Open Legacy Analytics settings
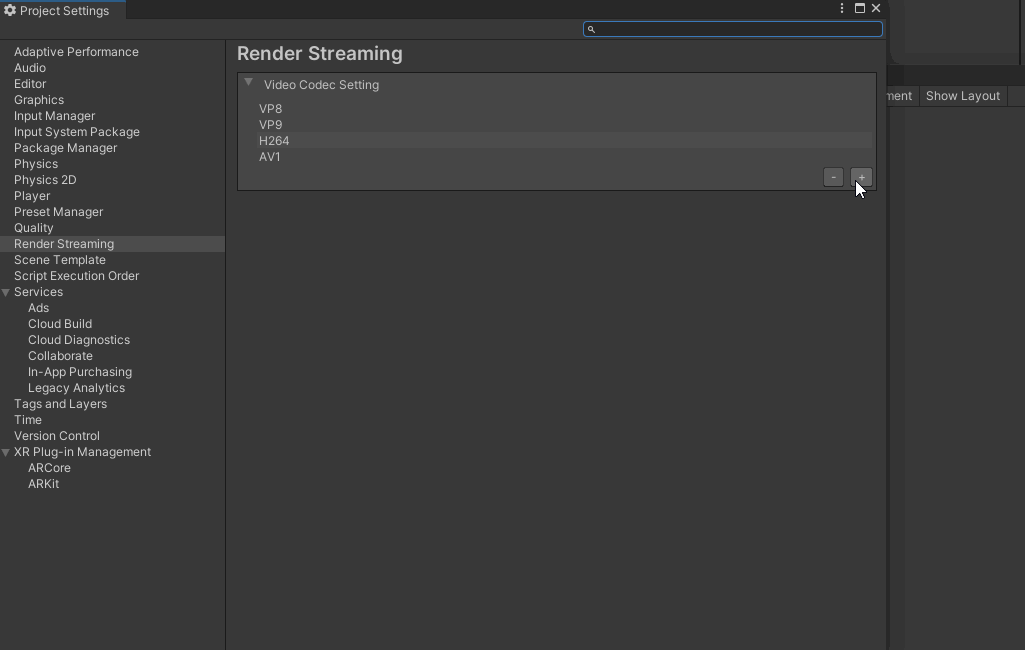 76,388
